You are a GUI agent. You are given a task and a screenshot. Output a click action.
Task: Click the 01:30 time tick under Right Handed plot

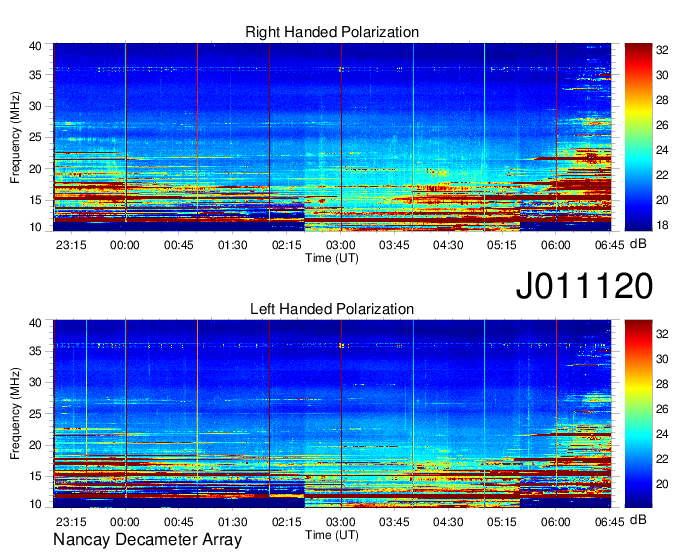click(x=232, y=245)
